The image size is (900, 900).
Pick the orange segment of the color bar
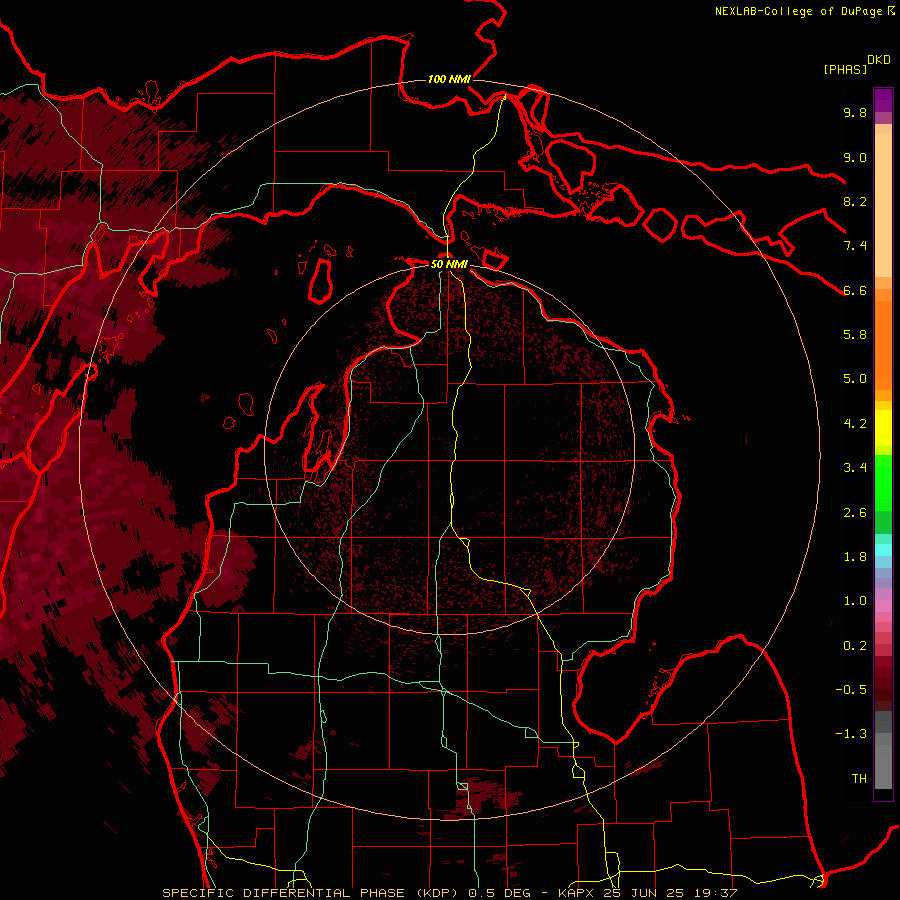(883, 346)
